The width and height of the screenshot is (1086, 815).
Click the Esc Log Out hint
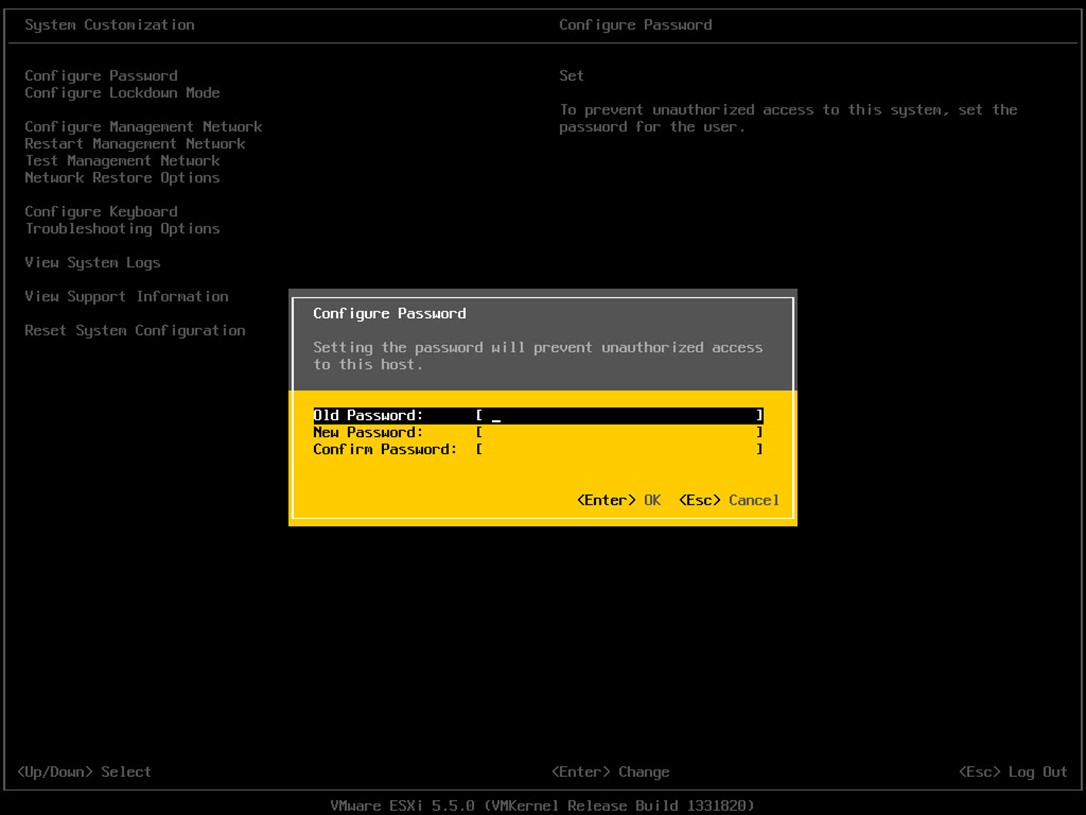(1012, 772)
